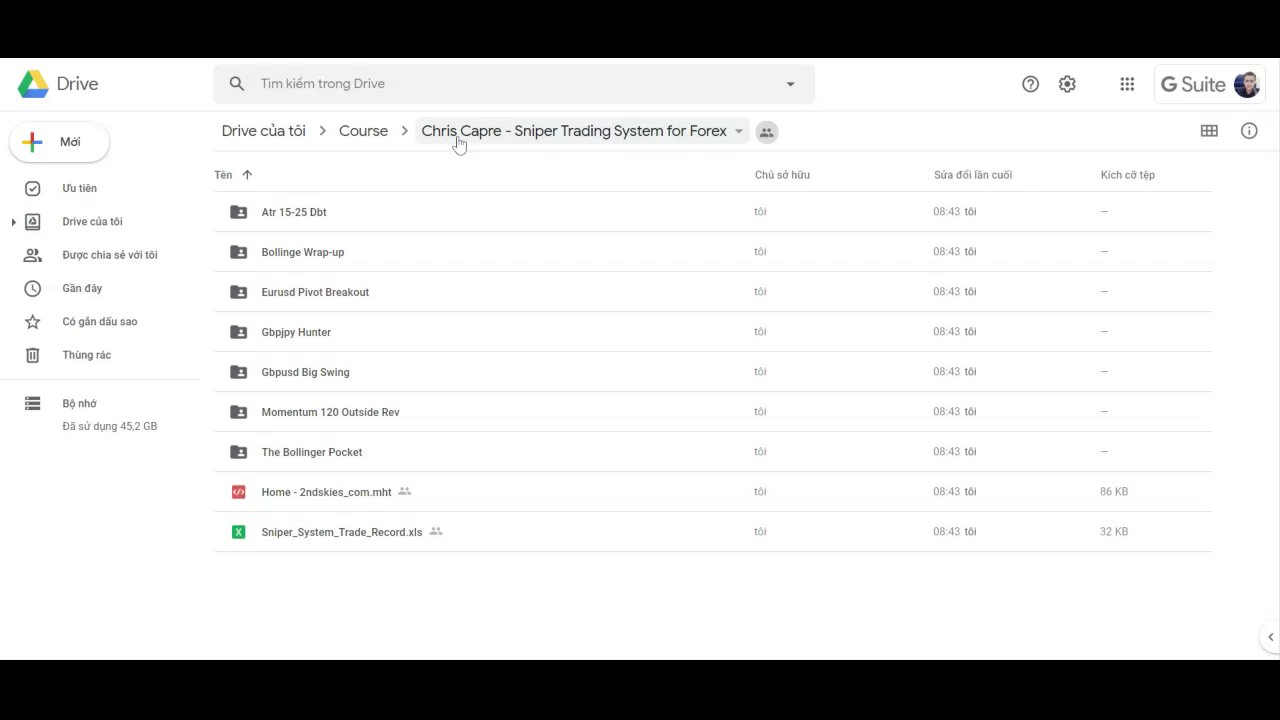
Task: Click 'Kích cỡ tệp' column header
Action: tap(1127, 175)
